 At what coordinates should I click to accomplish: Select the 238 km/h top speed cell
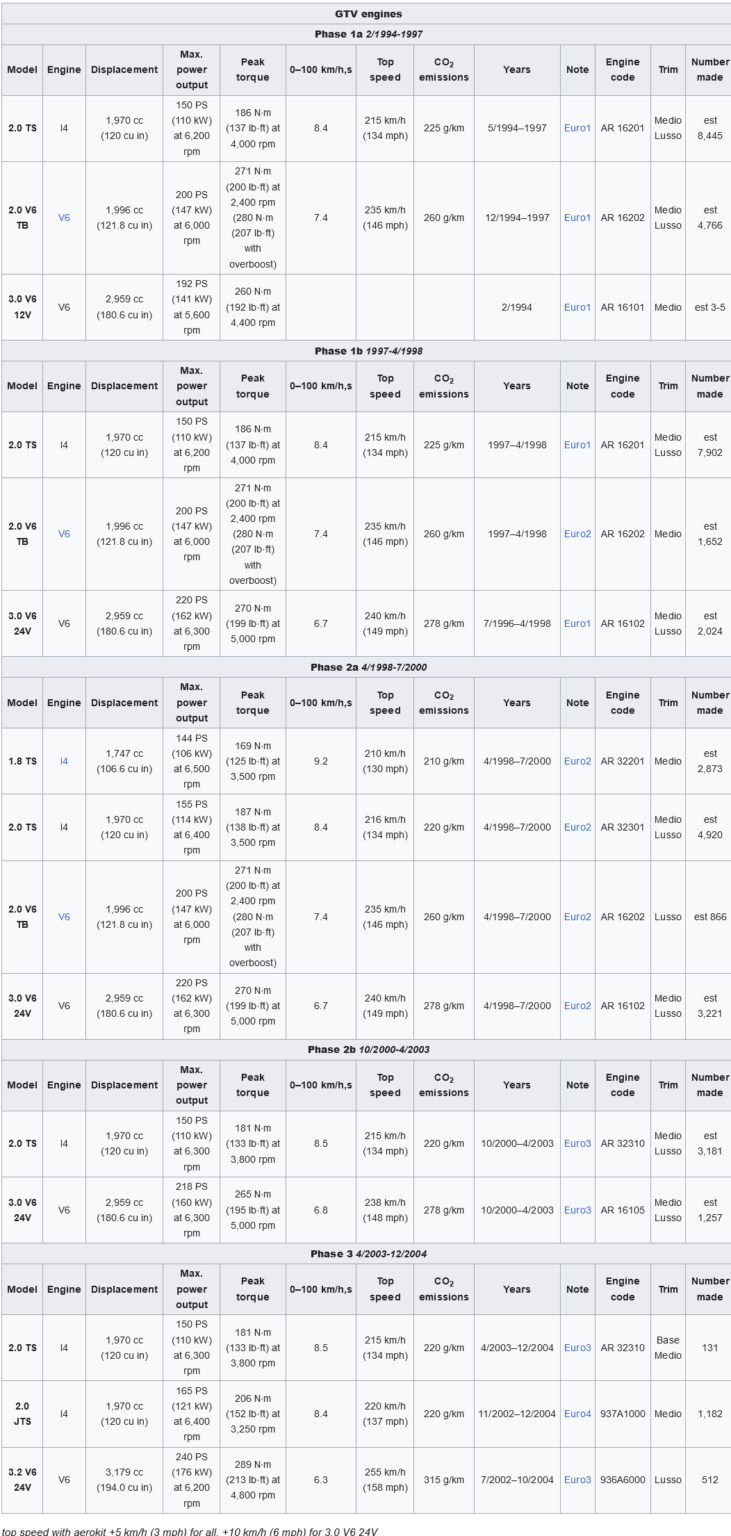pos(384,1210)
